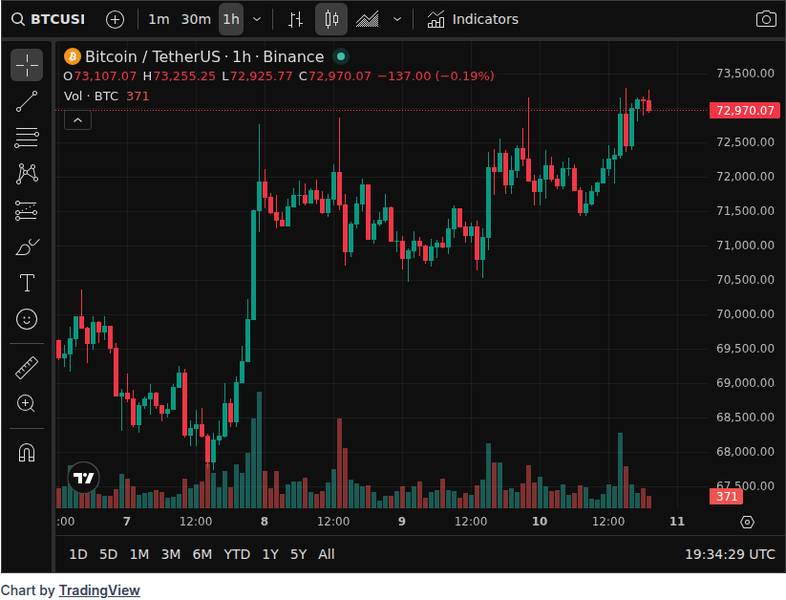786x600 pixels.
Task: Select the 1h interval
Action: (231, 20)
